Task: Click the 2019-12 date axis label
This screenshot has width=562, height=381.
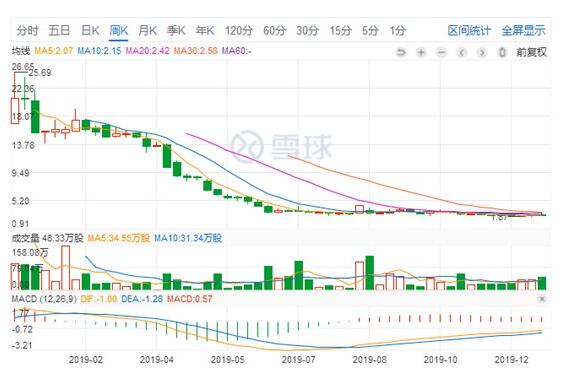Action: click(x=511, y=359)
